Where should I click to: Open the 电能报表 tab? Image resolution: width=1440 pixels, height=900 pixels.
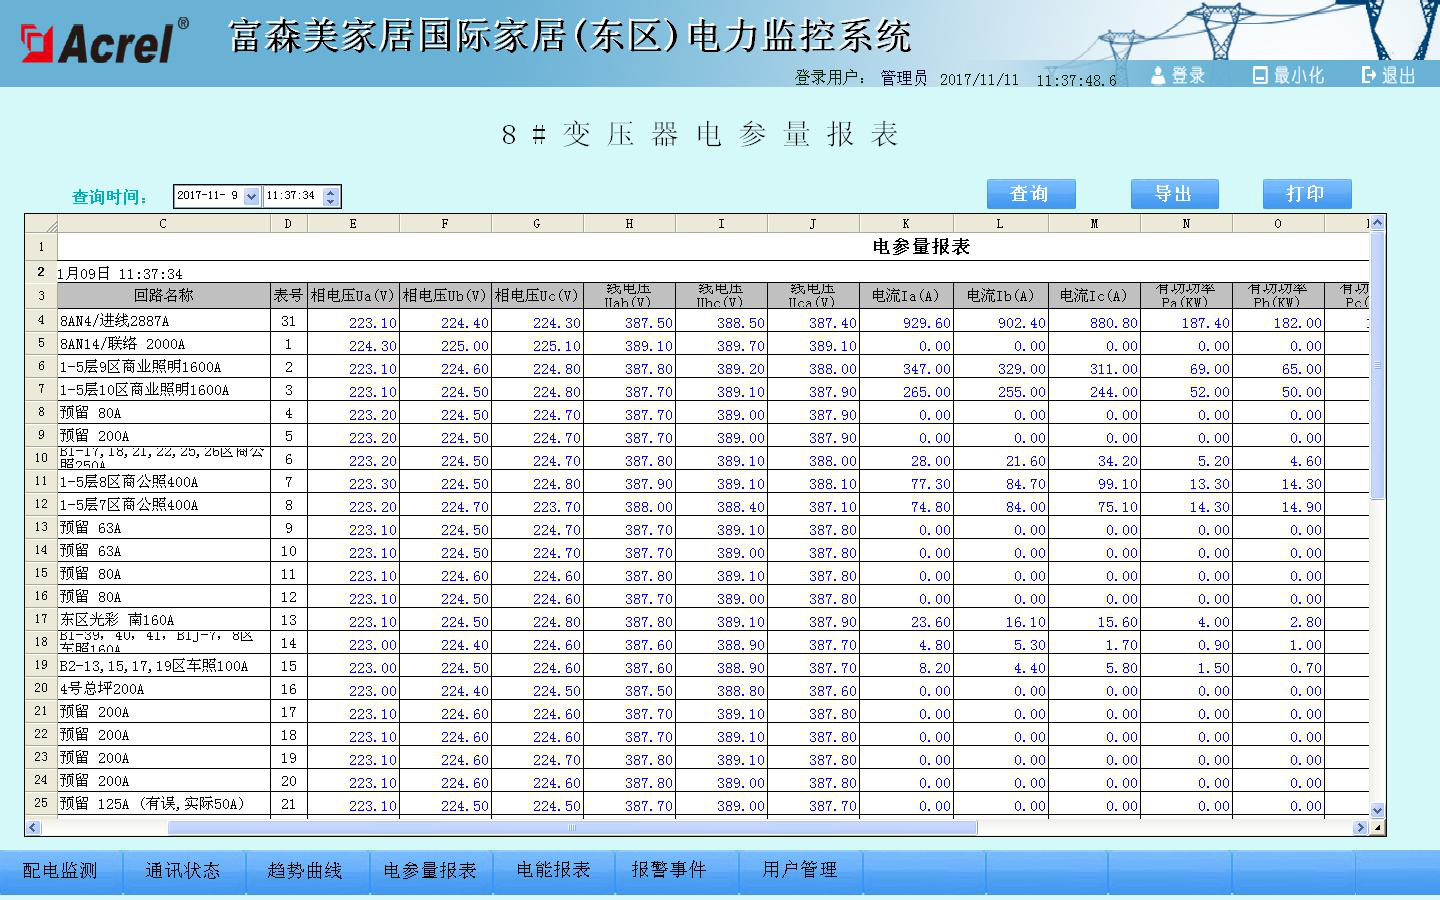click(x=553, y=870)
